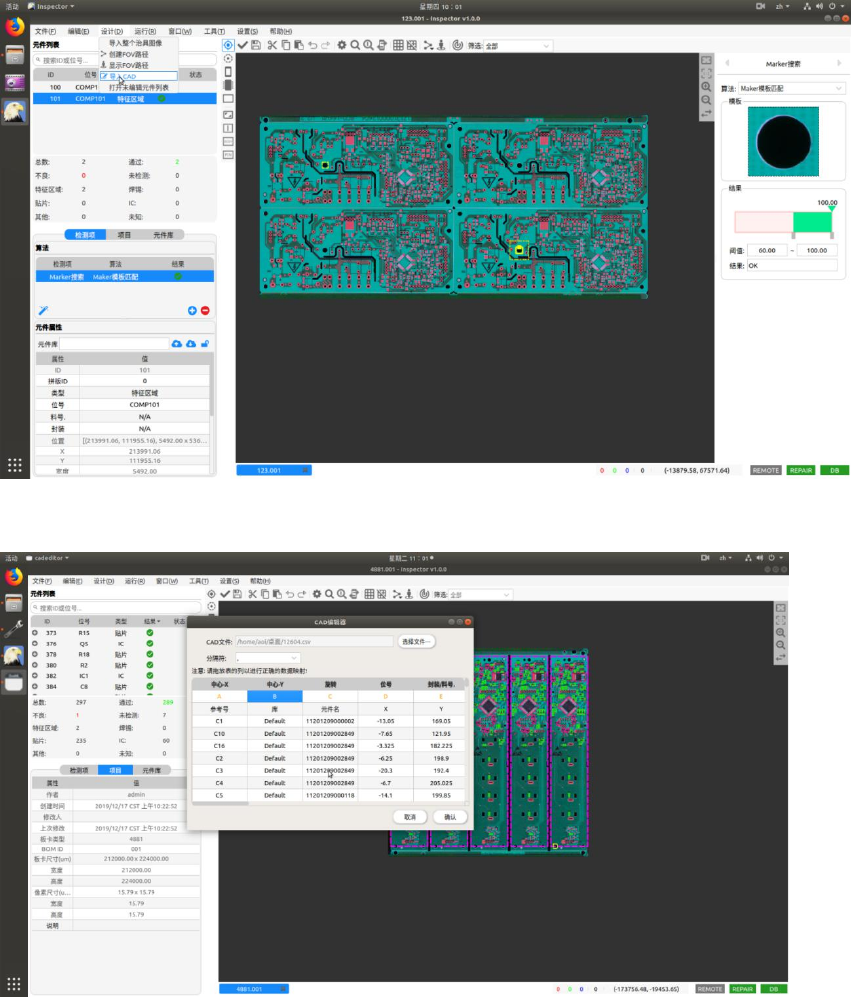Viewport: 851px width, 997px height.
Task: Click the 60.00 threshold input field
Action: (x=768, y=251)
